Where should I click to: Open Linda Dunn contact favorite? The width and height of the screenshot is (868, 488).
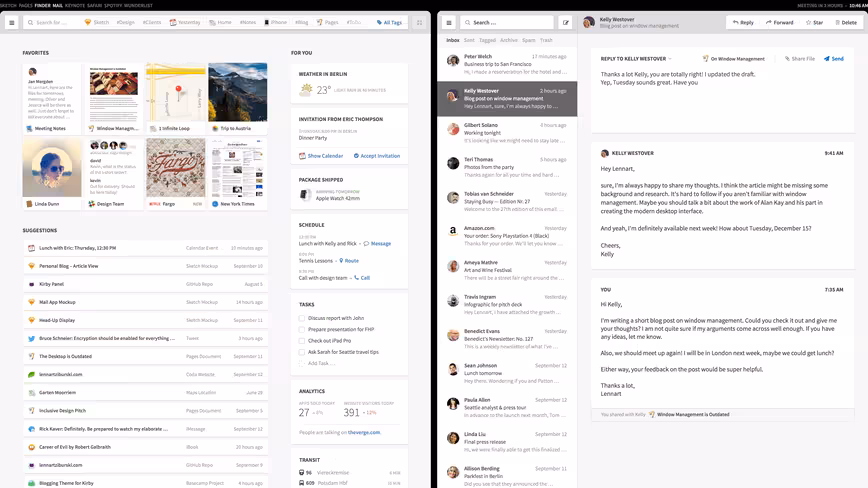coord(51,174)
